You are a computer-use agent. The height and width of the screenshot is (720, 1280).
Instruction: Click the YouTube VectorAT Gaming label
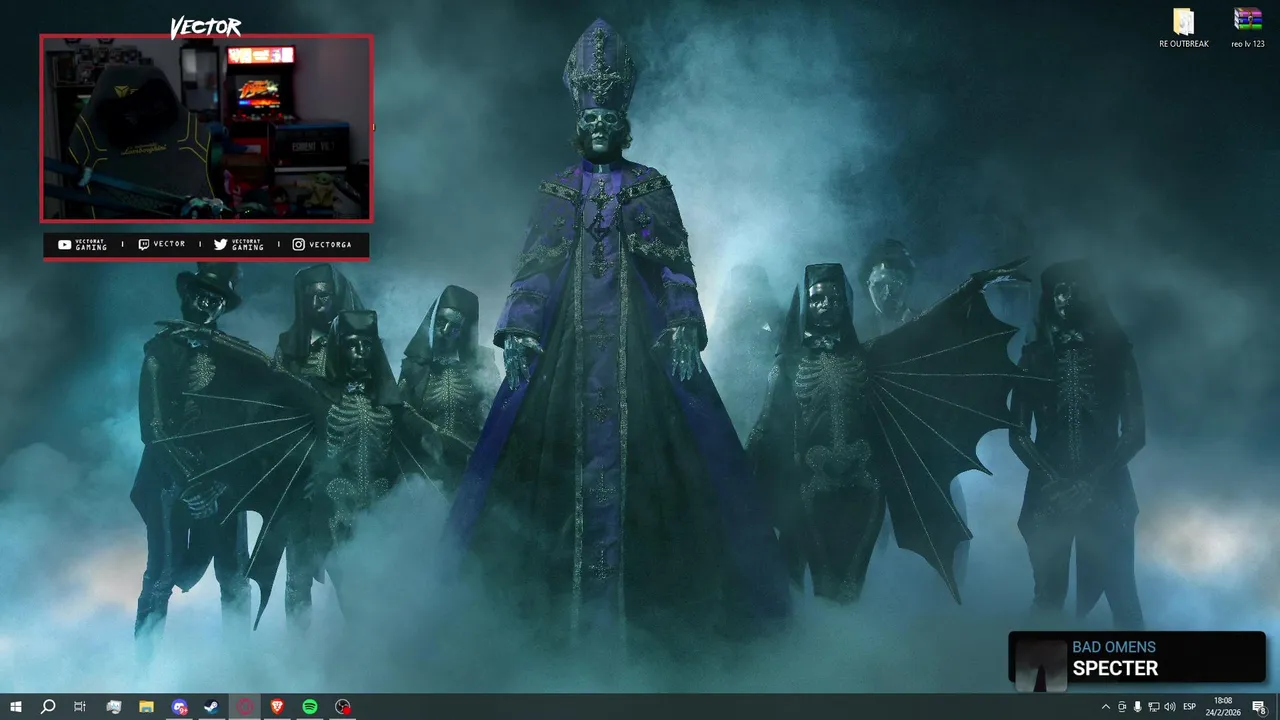(x=83, y=244)
